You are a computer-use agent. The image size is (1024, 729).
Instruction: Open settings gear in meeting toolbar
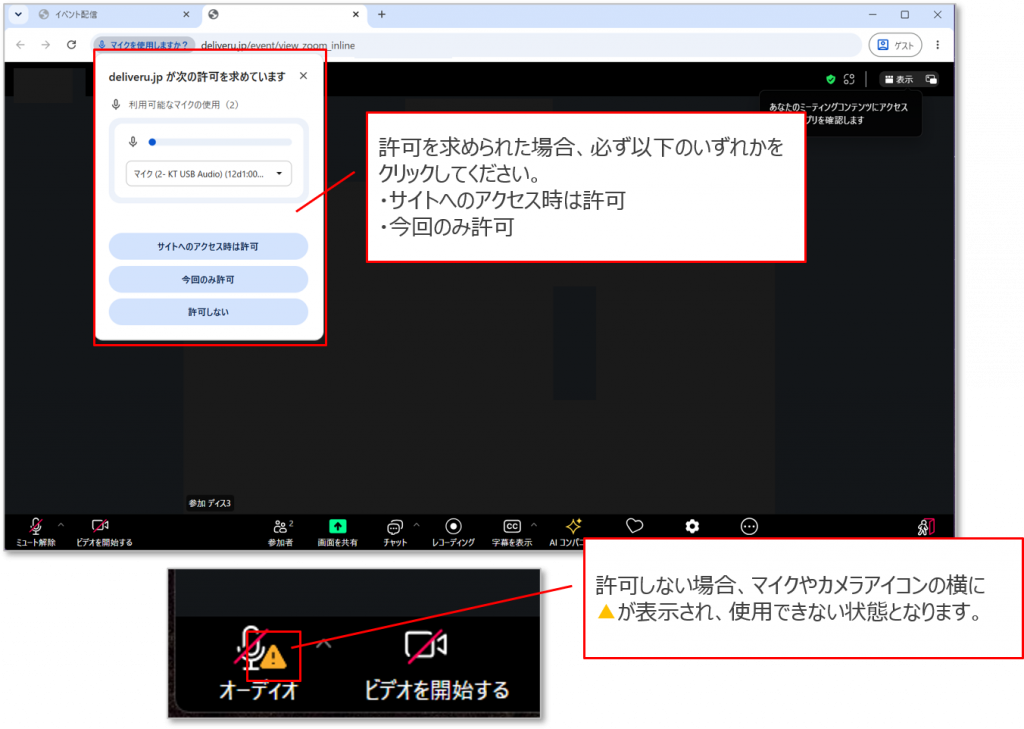(x=692, y=526)
